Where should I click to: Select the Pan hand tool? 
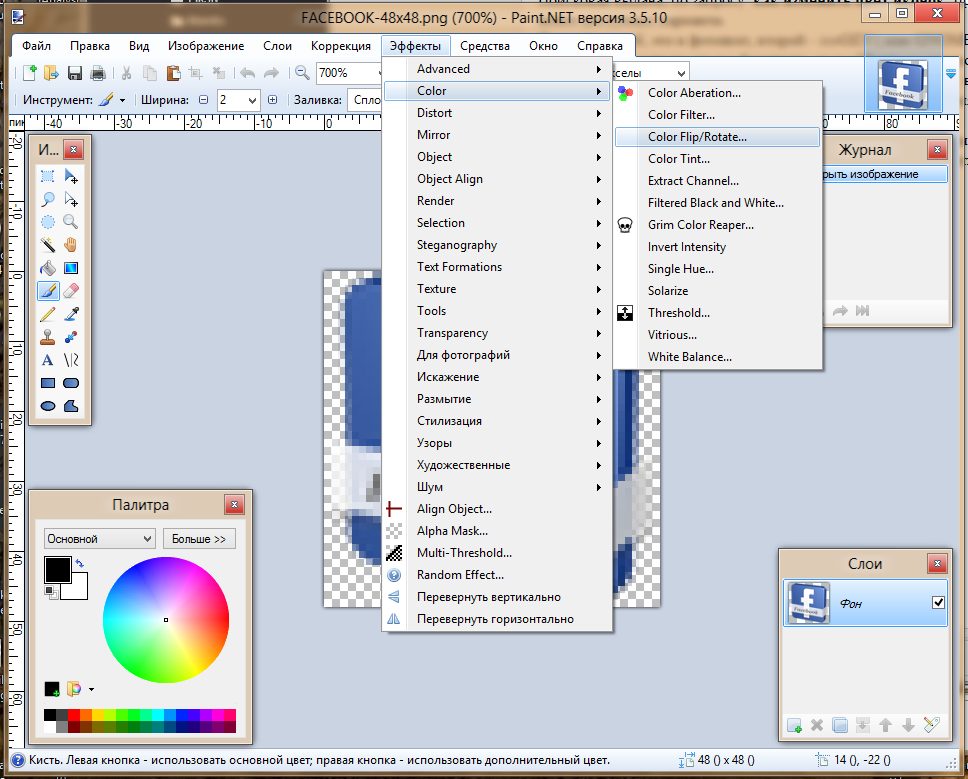coord(71,245)
